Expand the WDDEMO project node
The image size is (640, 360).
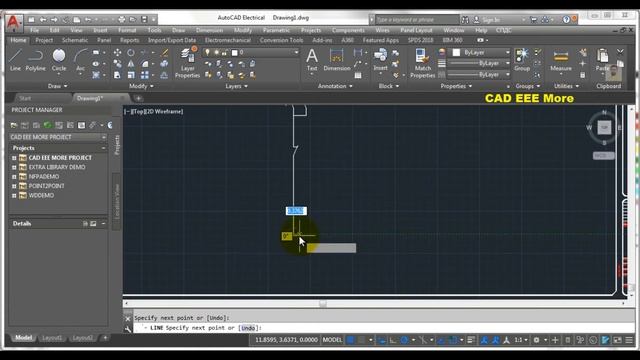click(14, 196)
